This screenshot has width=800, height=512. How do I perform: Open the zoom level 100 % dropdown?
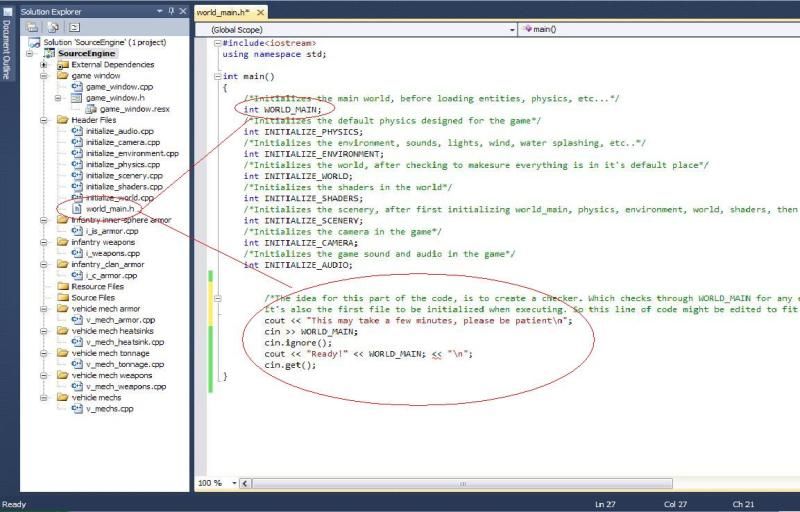pos(235,483)
